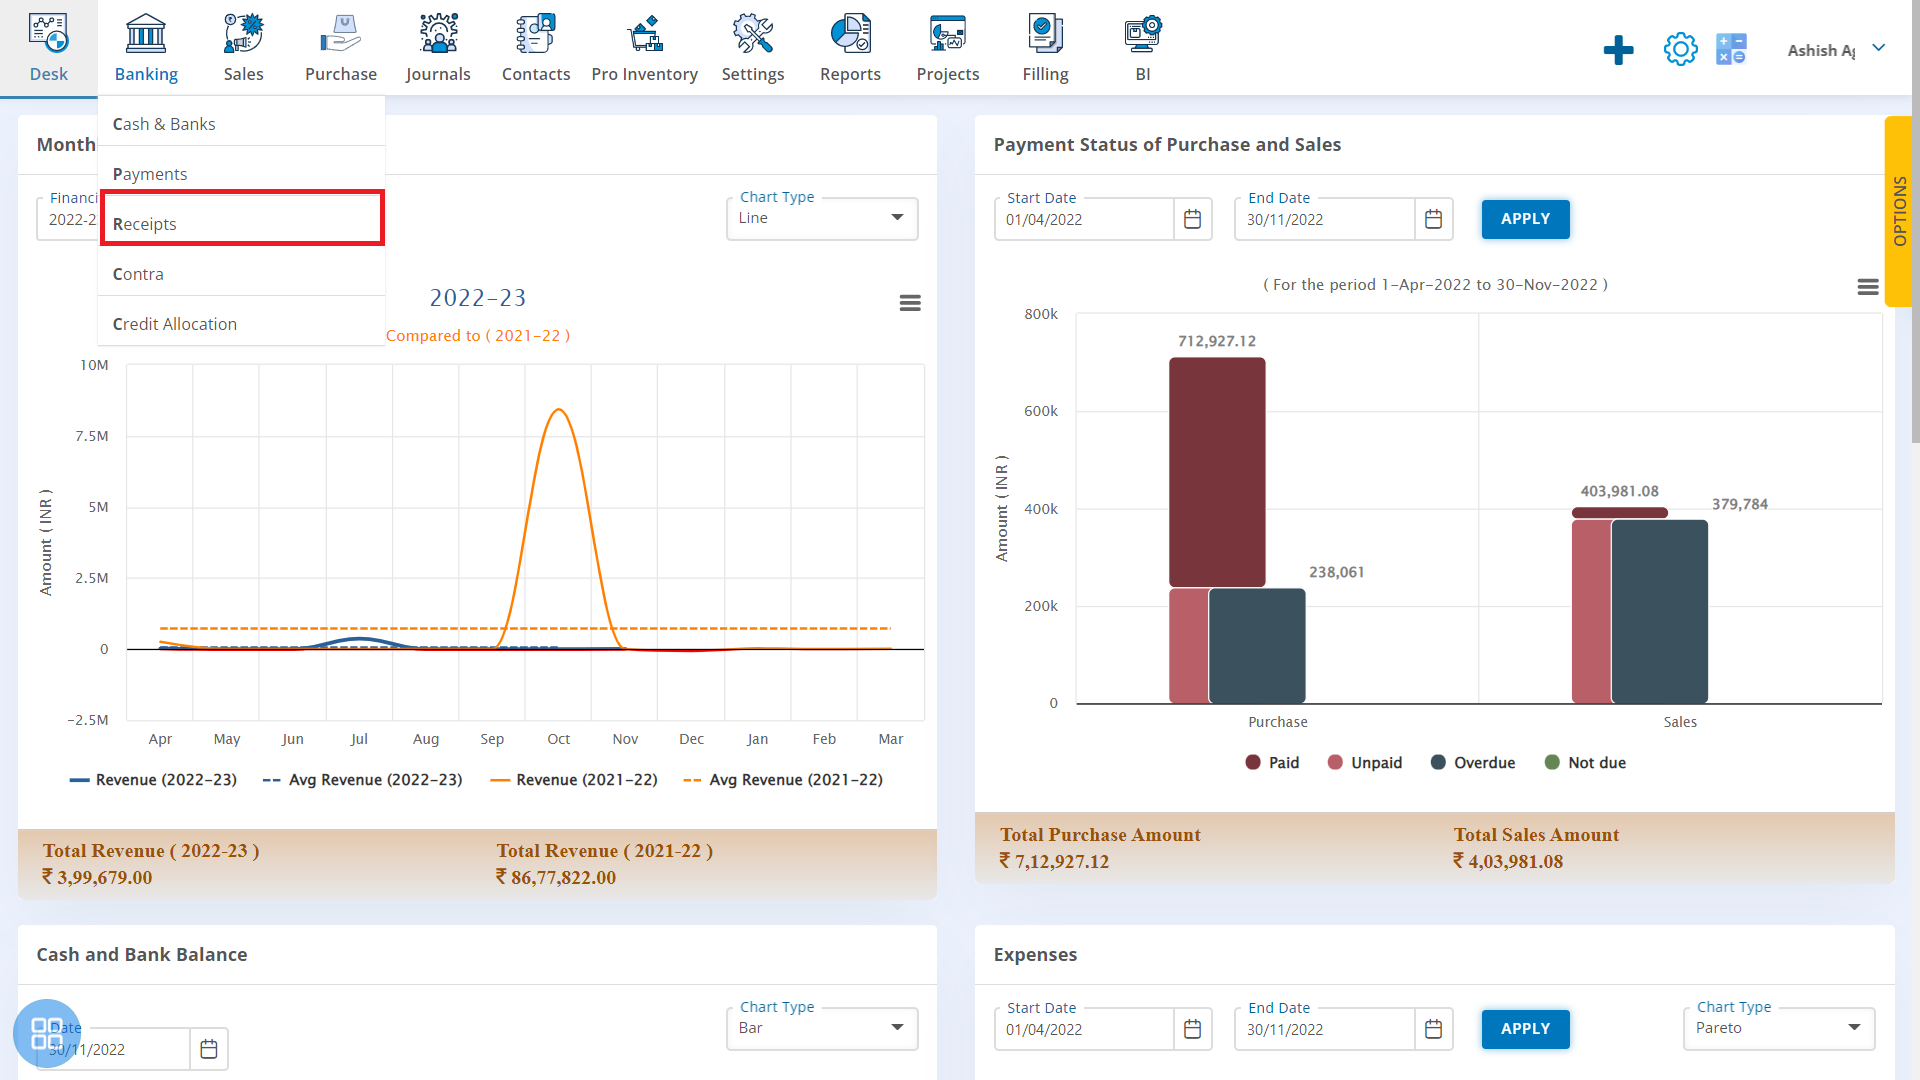1920x1080 pixels.
Task: Open revenue chart hamburger menu
Action: tap(910, 303)
